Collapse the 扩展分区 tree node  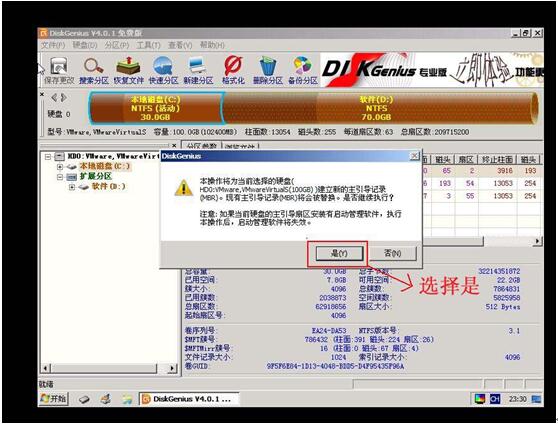60,176
